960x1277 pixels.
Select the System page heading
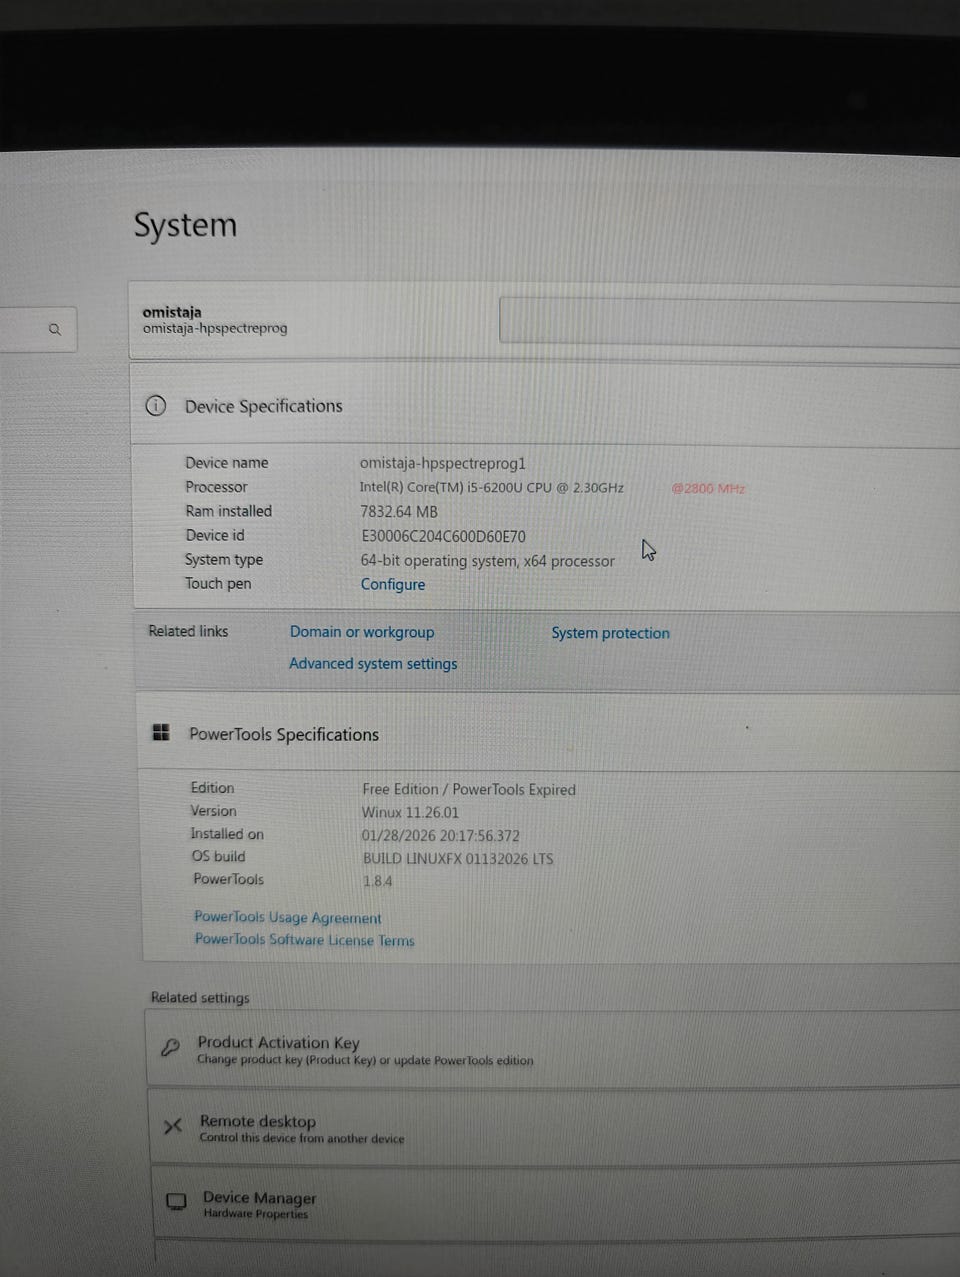click(x=186, y=225)
